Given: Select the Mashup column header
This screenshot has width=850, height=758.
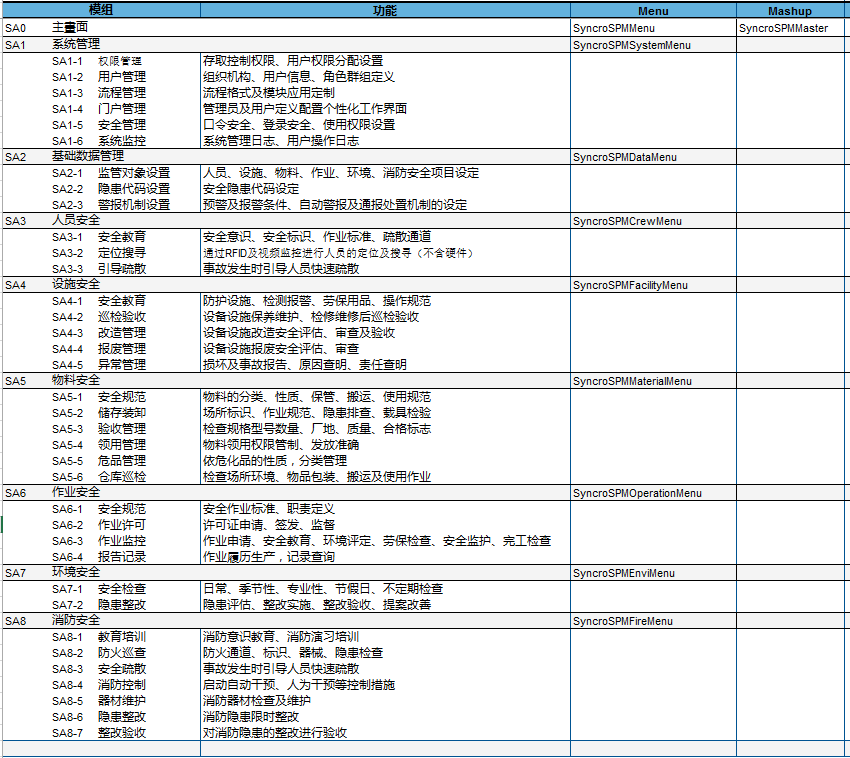Looking at the screenshot, I should click(x=790, y=10).
